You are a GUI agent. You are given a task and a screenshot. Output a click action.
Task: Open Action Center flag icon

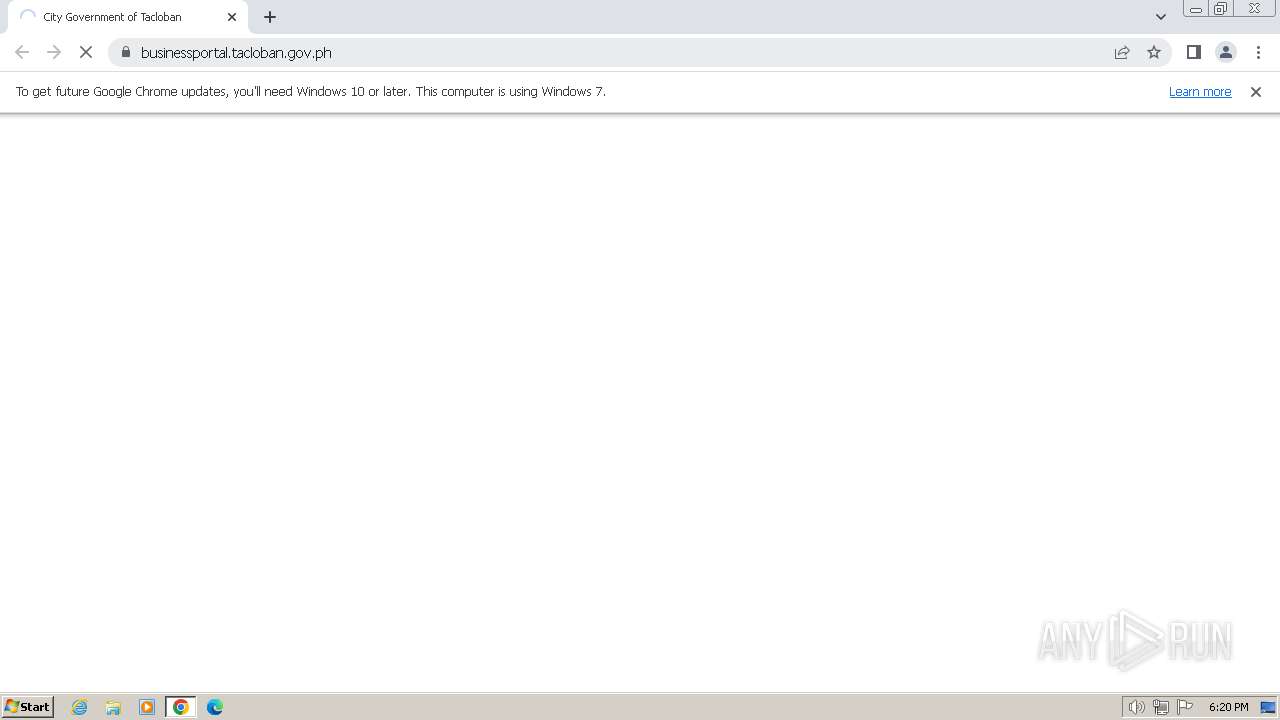(1185, 707)
